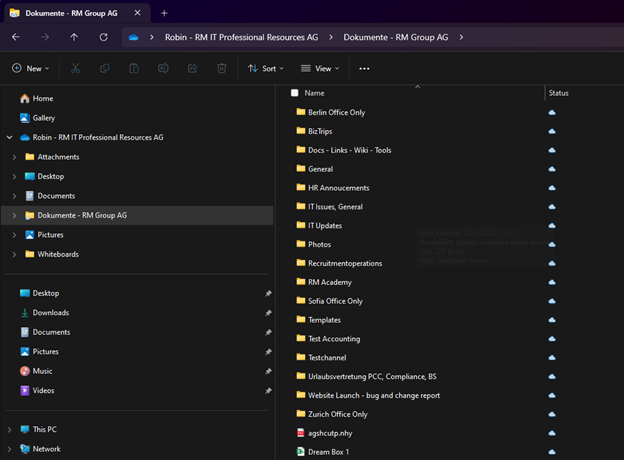624x460 pixels.
Task: Click the Delete trash icon
Action: coord(222,69)
